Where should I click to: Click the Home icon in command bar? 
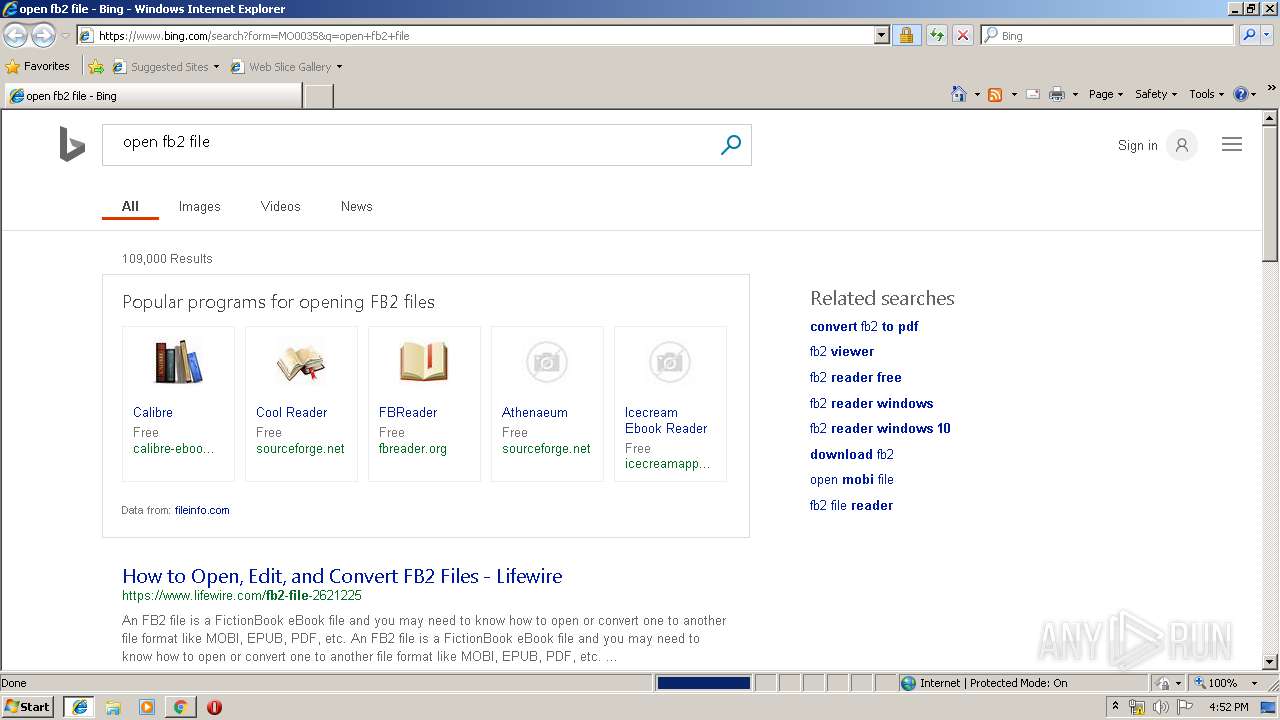click(x=959, y=94)
